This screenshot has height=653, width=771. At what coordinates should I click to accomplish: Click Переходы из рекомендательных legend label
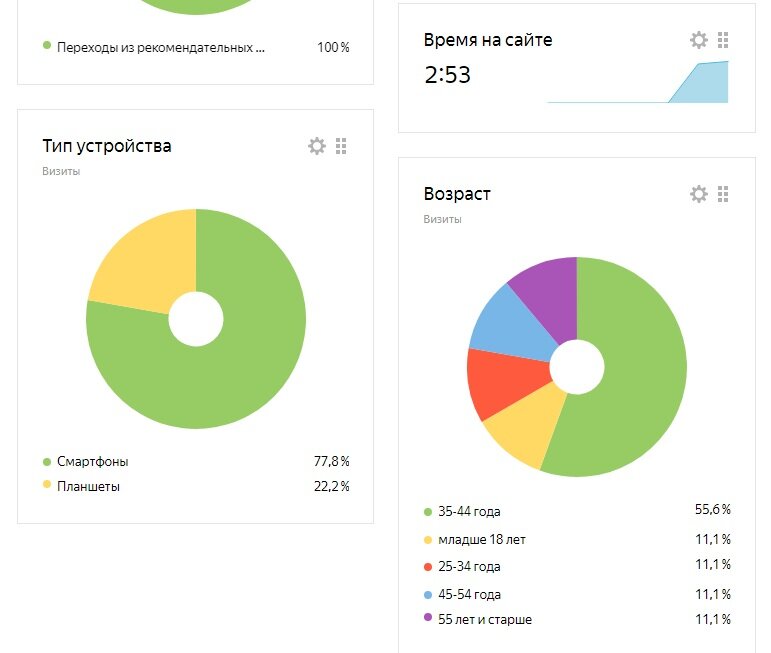tap(161, 47)
